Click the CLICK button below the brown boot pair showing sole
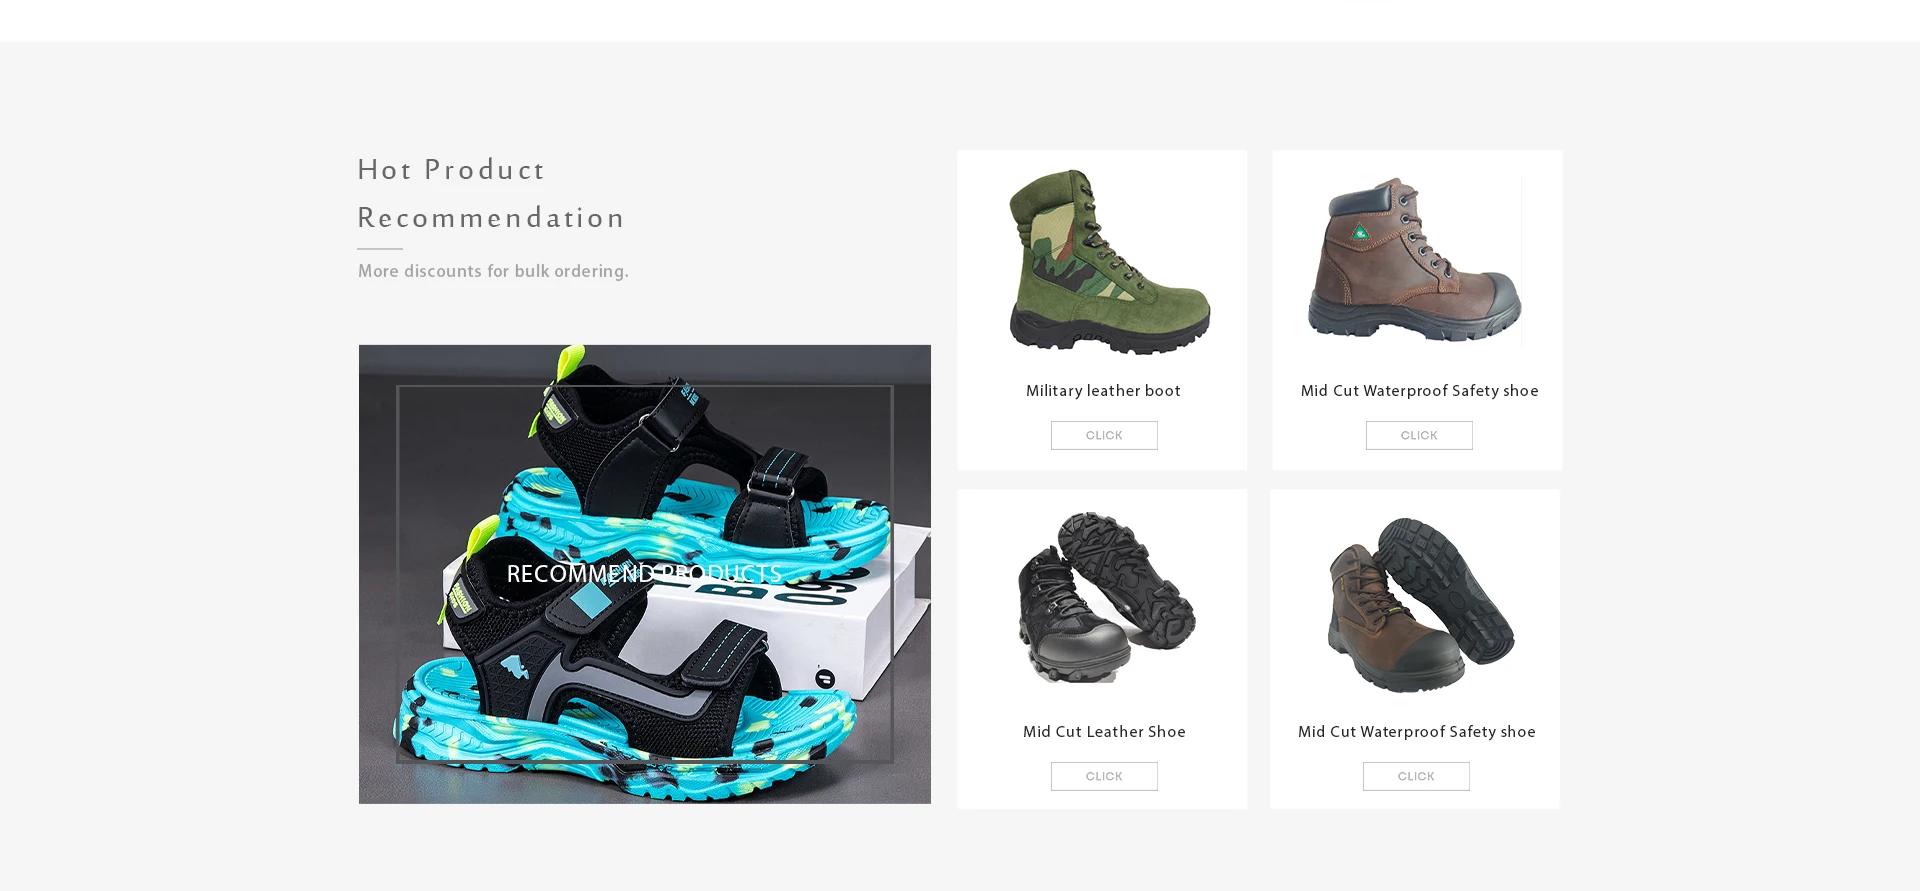This screenshot has width=1920, height=891. click(1416, 776)
